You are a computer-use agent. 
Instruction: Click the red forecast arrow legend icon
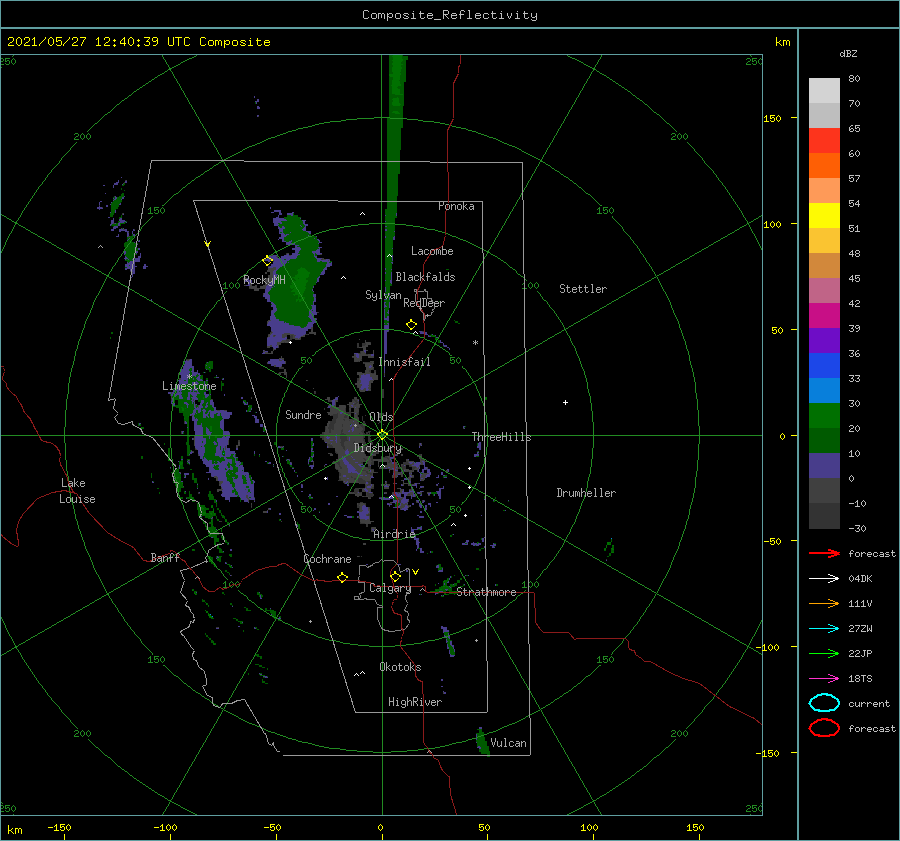pos(824,553)
